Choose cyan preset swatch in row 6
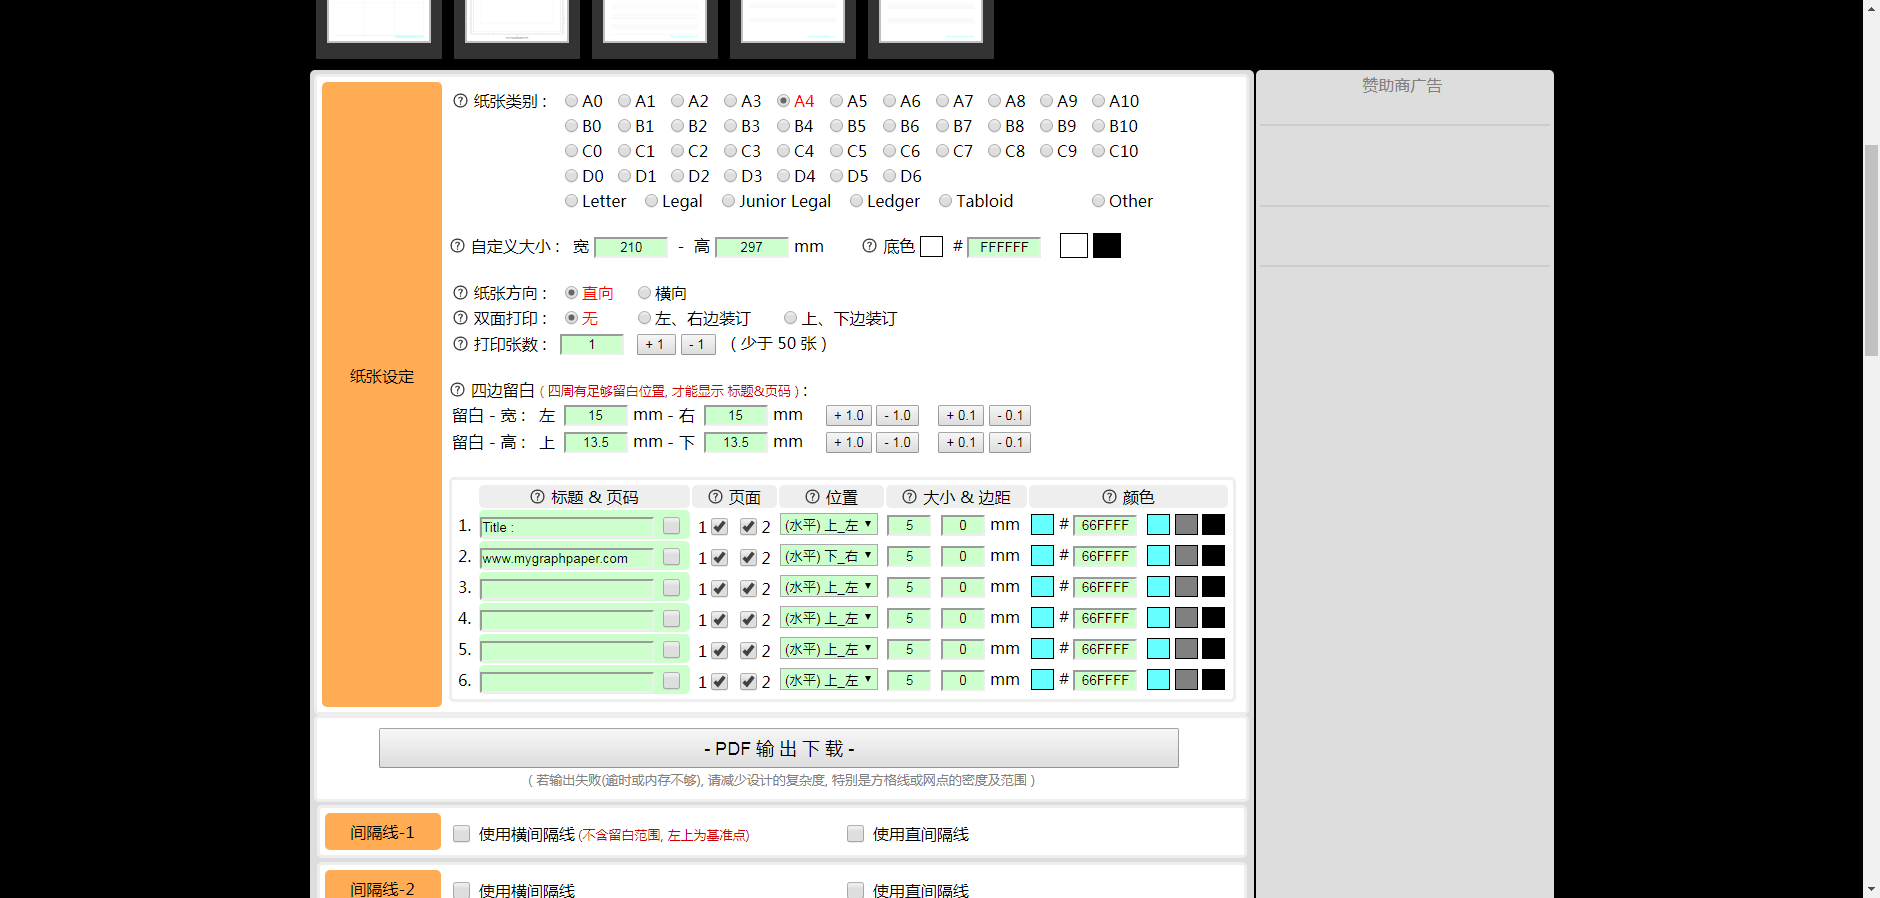Viewport: 1880px width, 898px height. coord(1158,680)
